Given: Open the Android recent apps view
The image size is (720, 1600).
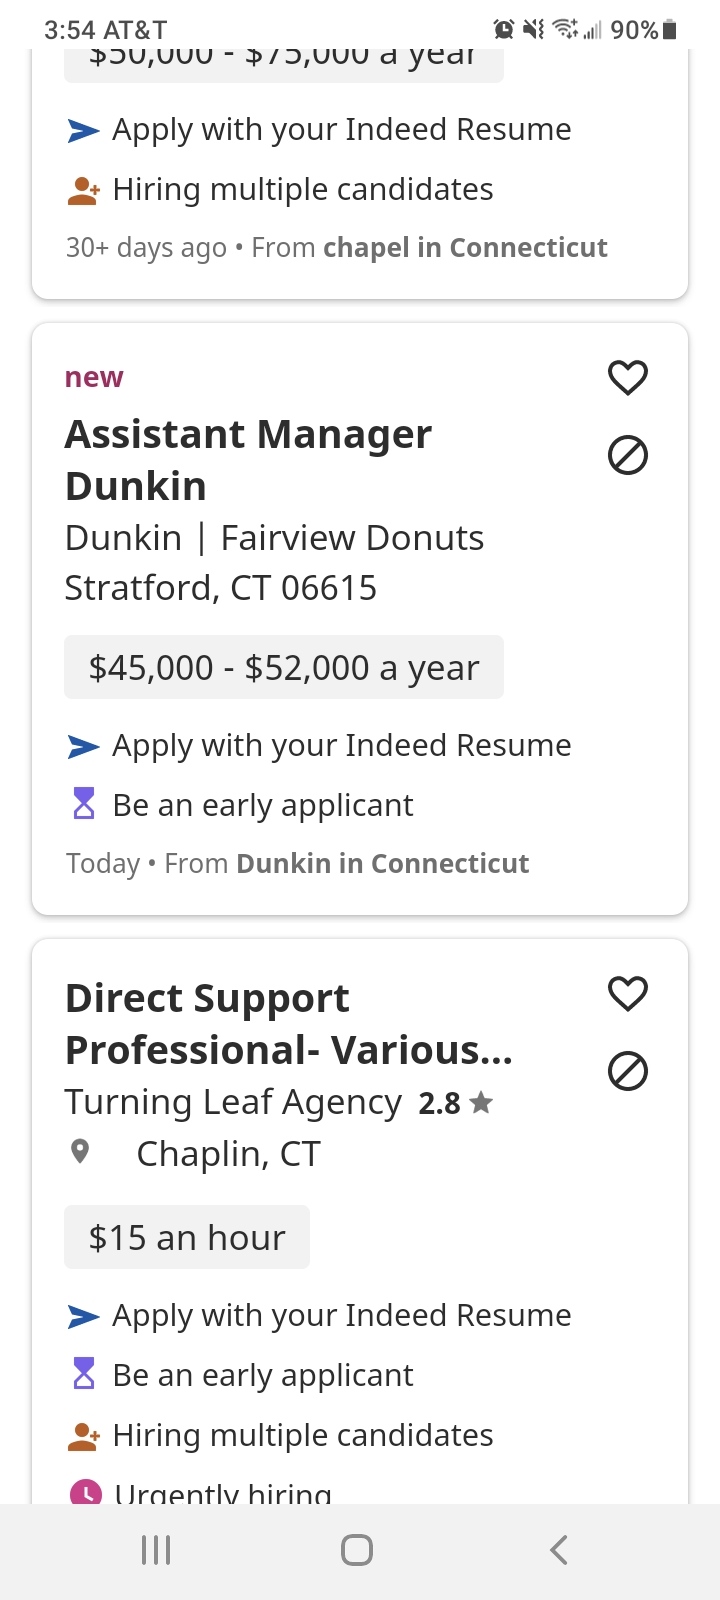Looking at the screenshot, I should click(x=156, y=1550).
